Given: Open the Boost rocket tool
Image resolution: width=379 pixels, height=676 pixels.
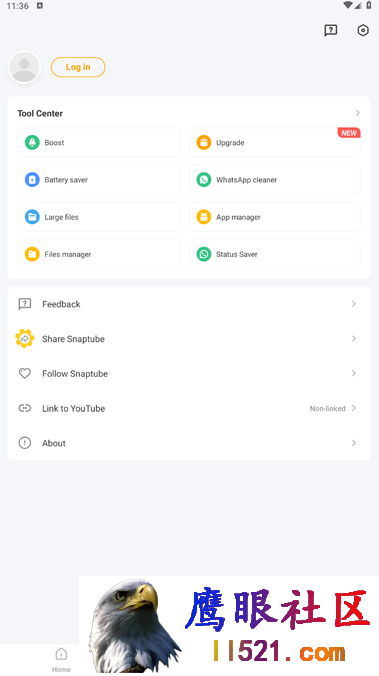Looking at the screenshot, I should pos(99,142).
